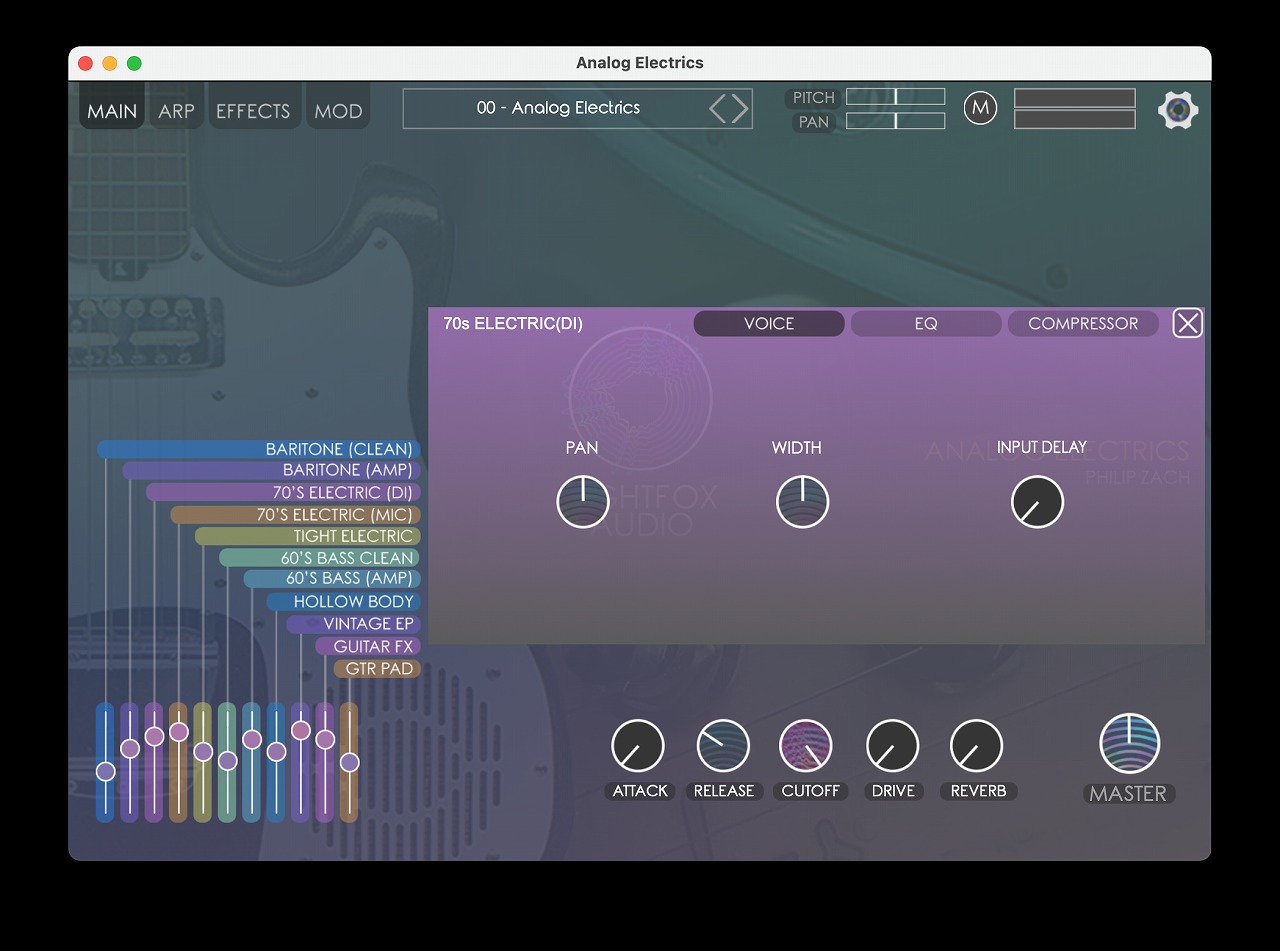
Task: Select the GTR Pad layer label
Action: tap(378, 668)
